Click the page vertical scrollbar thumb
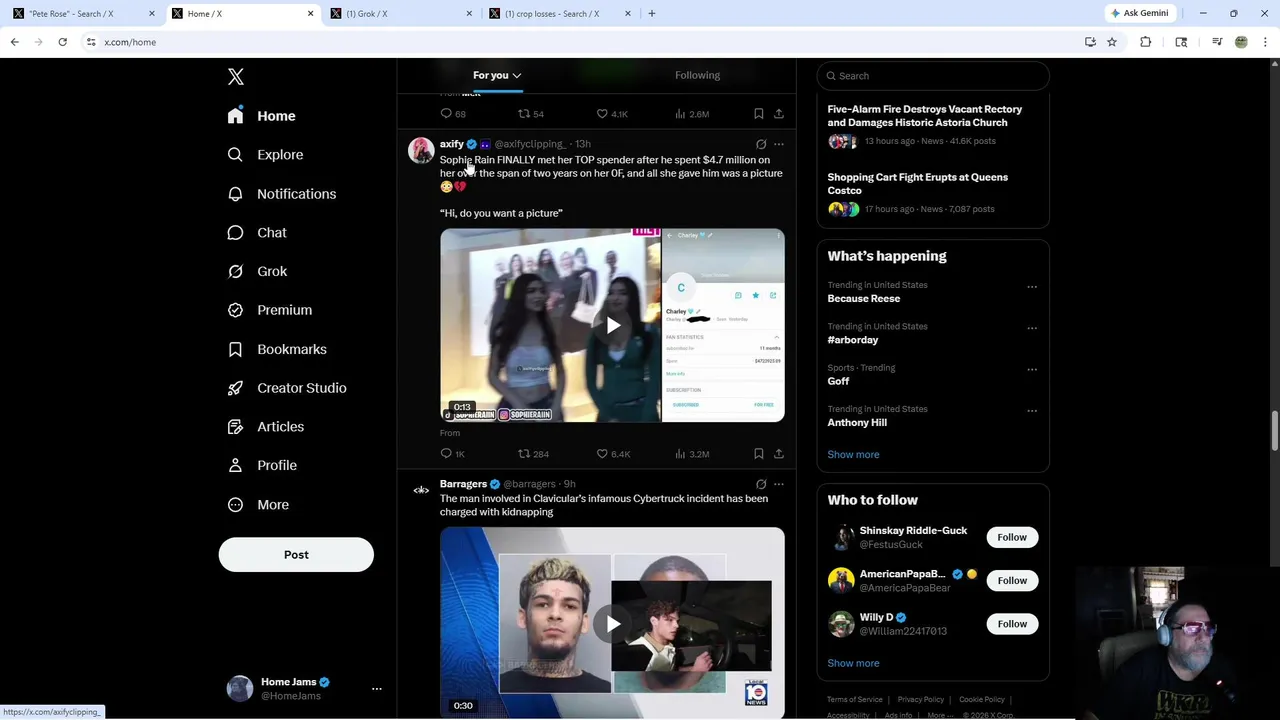1280x720 pixels. [x=1274, y=430]
